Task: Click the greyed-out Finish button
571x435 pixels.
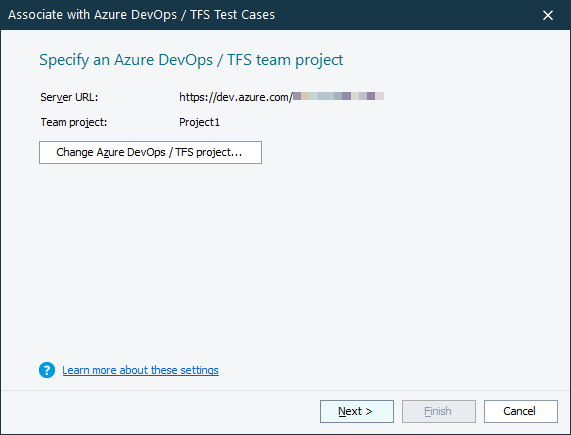Action: pyautogui.click(x=439, y=411)
